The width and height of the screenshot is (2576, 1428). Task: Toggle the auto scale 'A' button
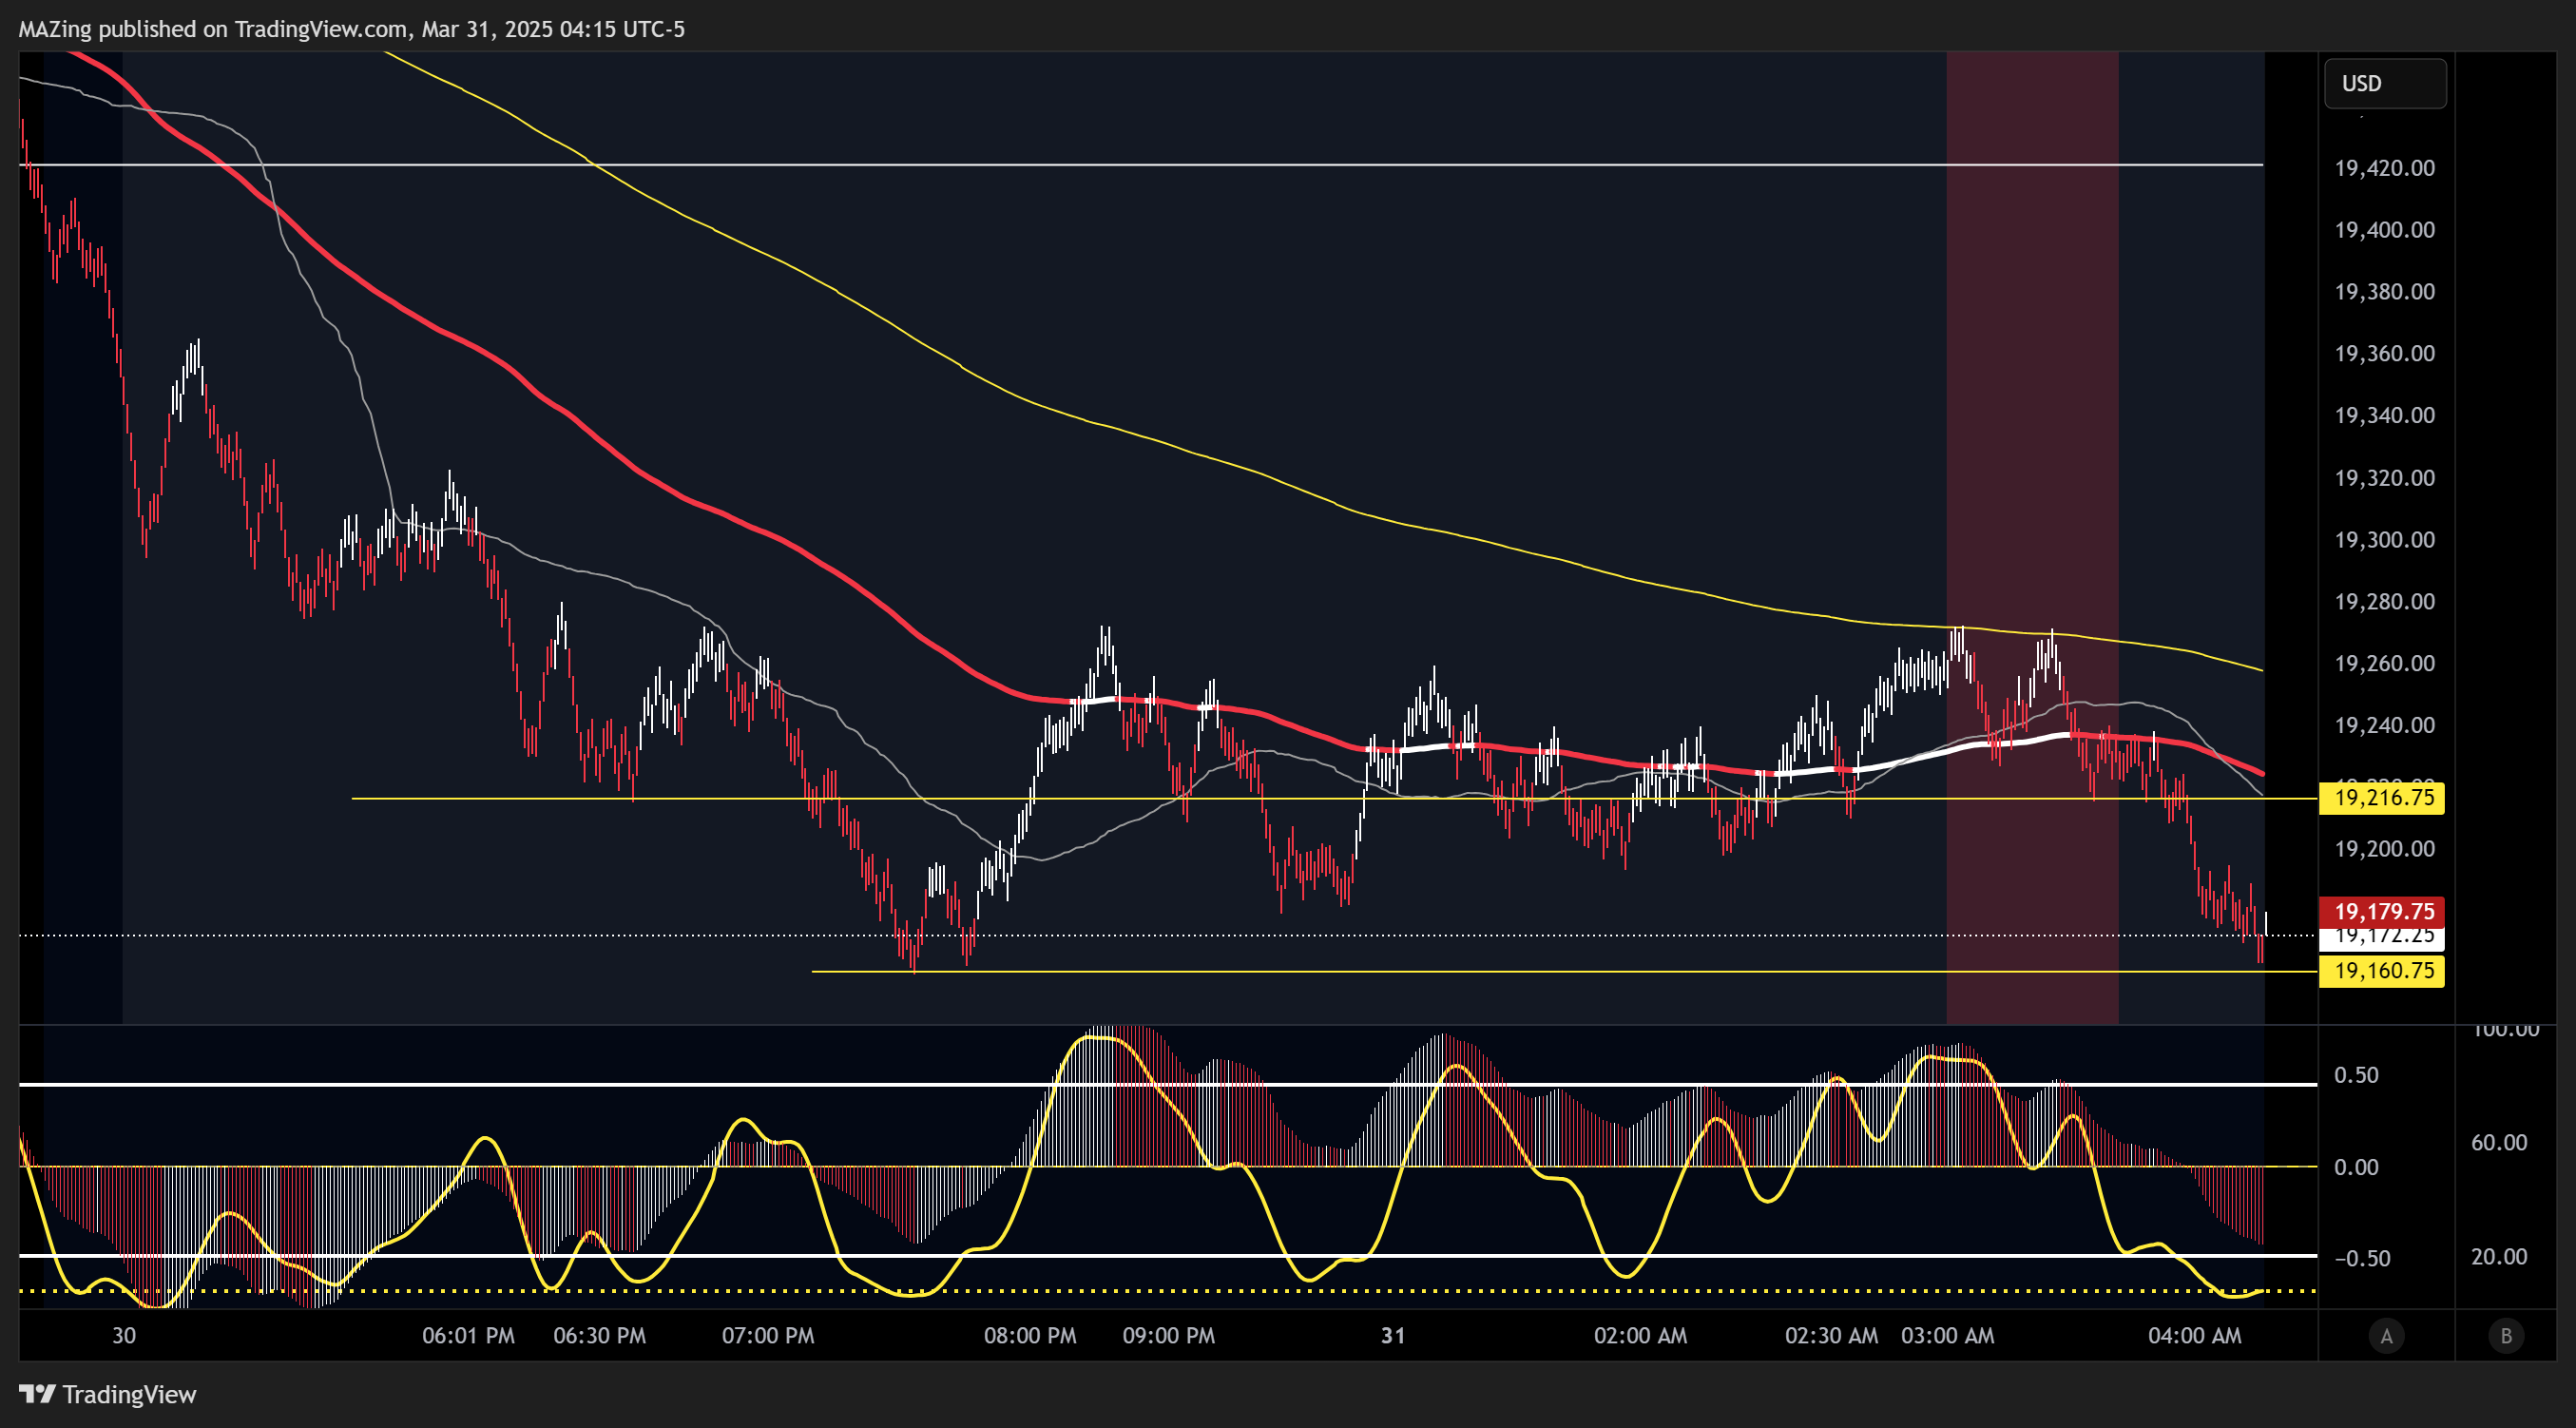click(2386, 1336)
